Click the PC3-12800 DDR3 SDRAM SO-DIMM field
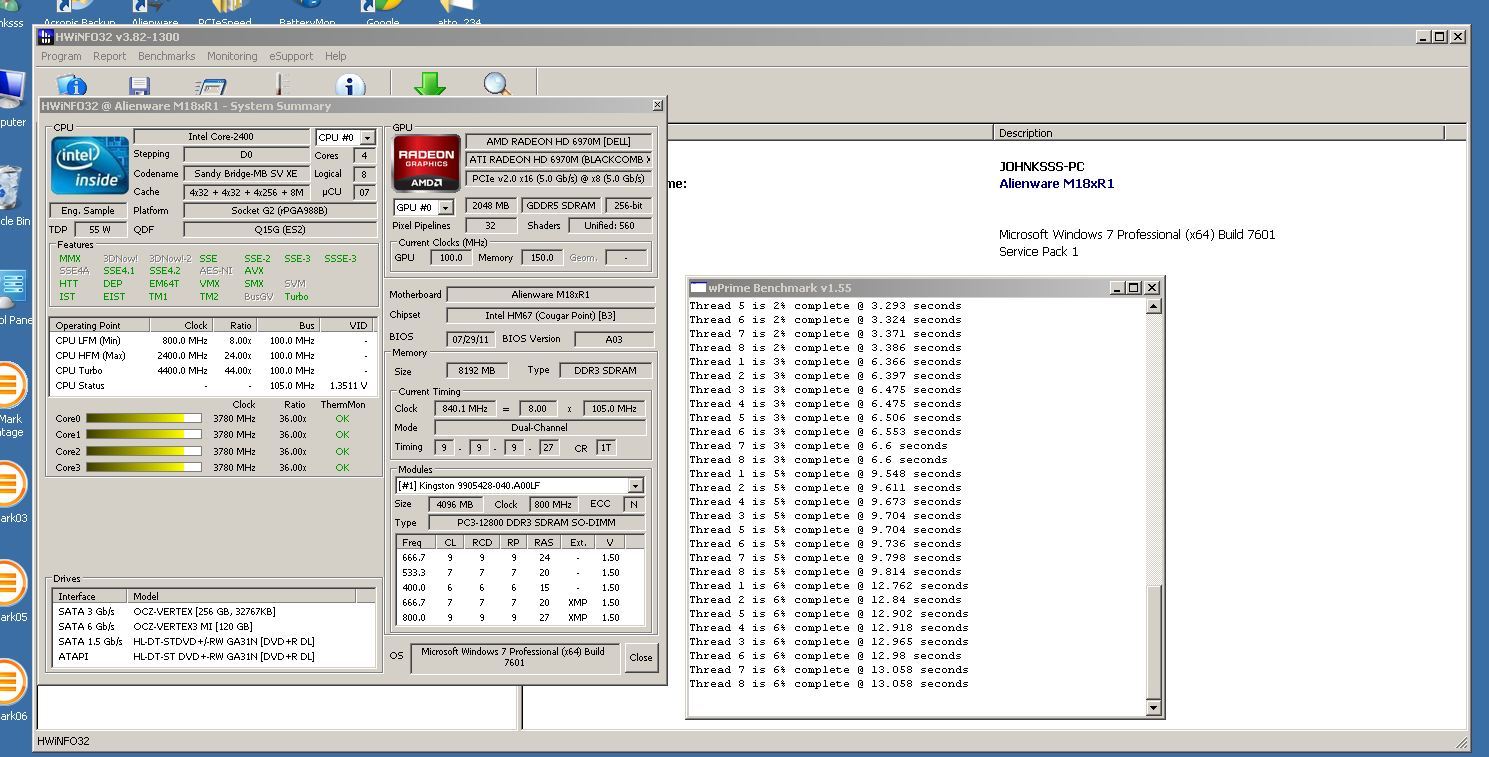This screenshot has height=757, width=1489. click(537, 523)
